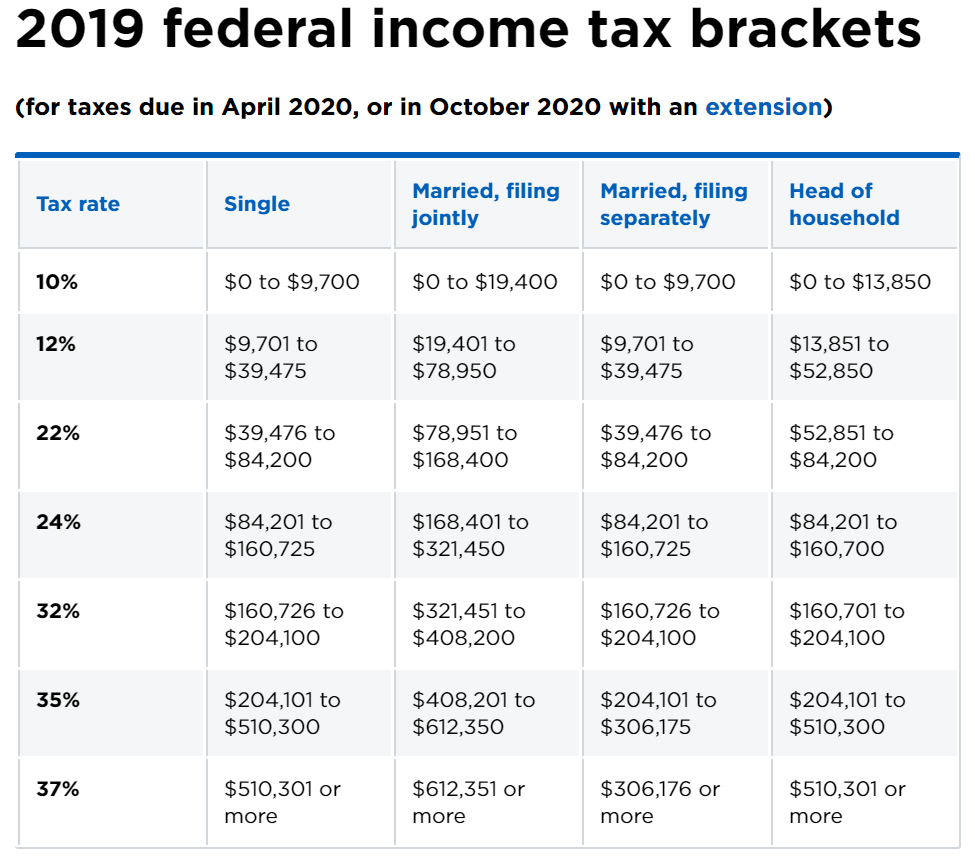Click the 32% tax rate cell
Screen dimensions: 975x857
tap(58, 611)
